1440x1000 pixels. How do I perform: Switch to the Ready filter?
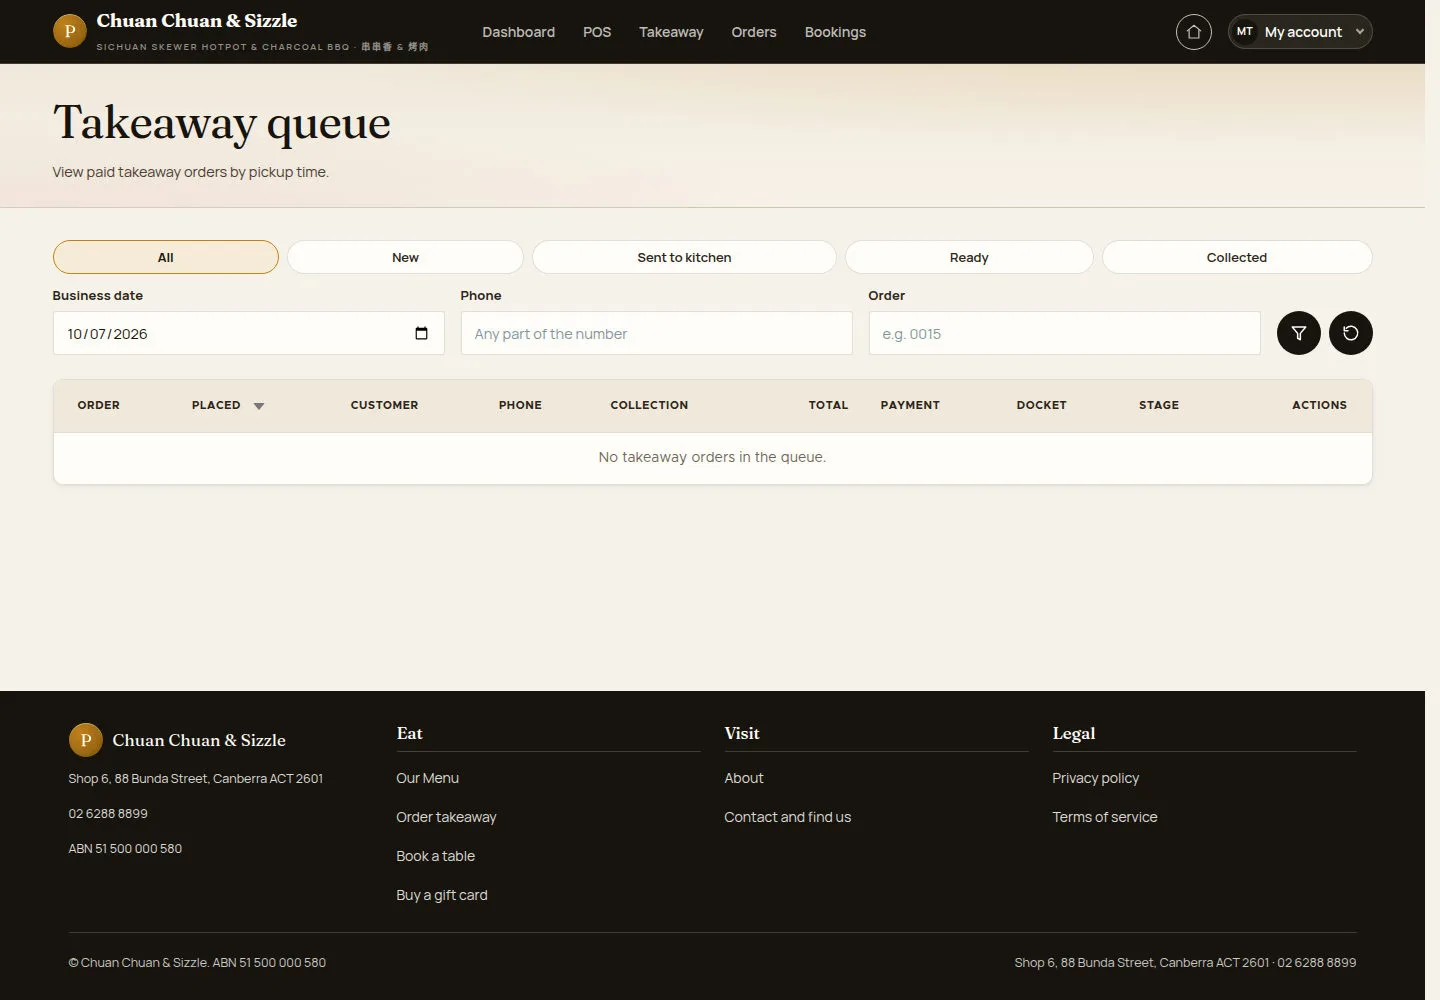click(969, 257)
